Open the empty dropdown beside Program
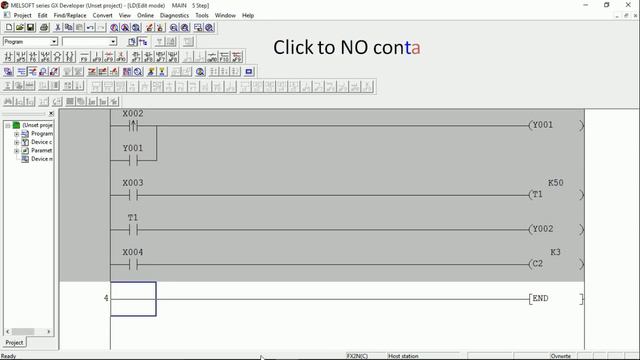The width and height of the screenshot is (640, 360). pos(113,42)
